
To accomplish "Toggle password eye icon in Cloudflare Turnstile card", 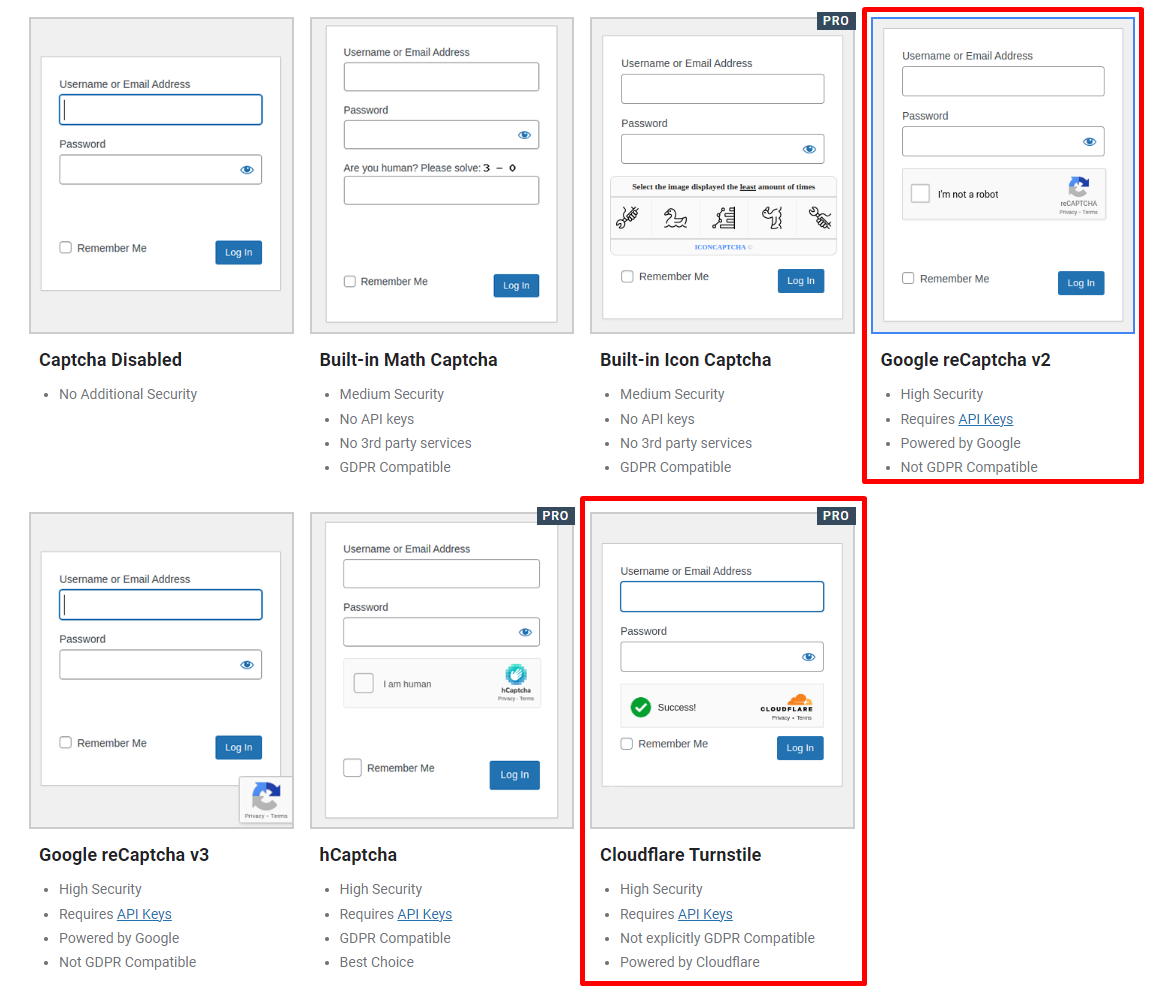I will pos(809,657).
